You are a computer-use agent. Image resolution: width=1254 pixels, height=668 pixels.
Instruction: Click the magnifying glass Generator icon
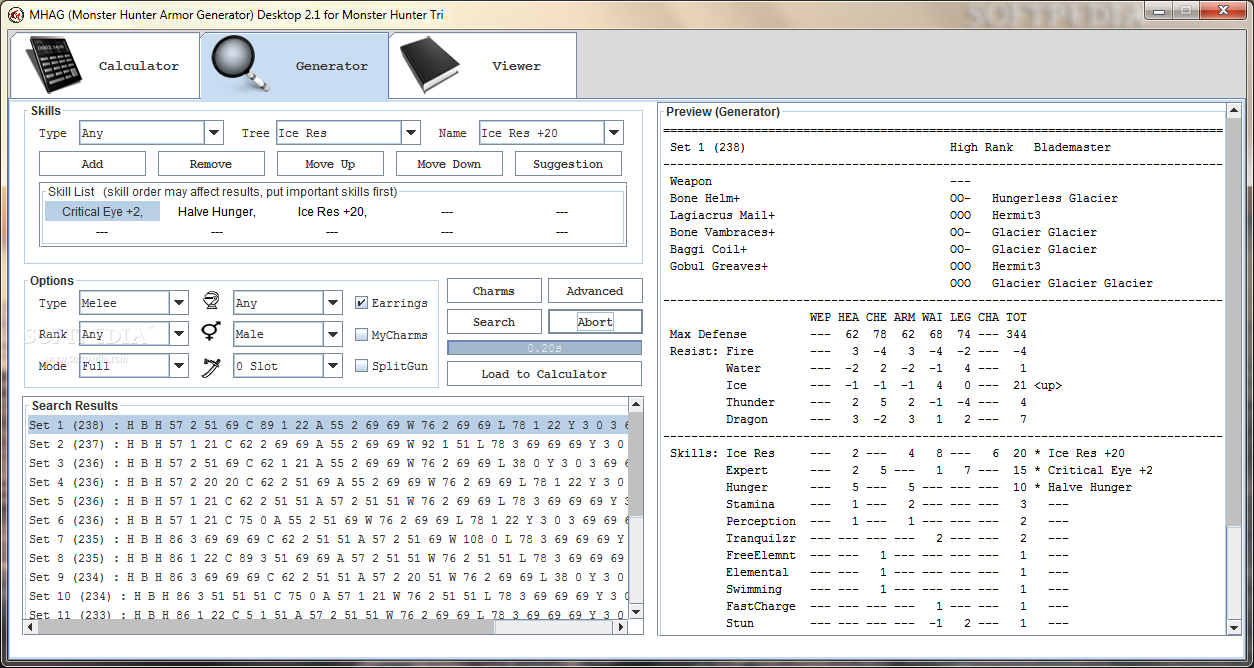[240, 66]
